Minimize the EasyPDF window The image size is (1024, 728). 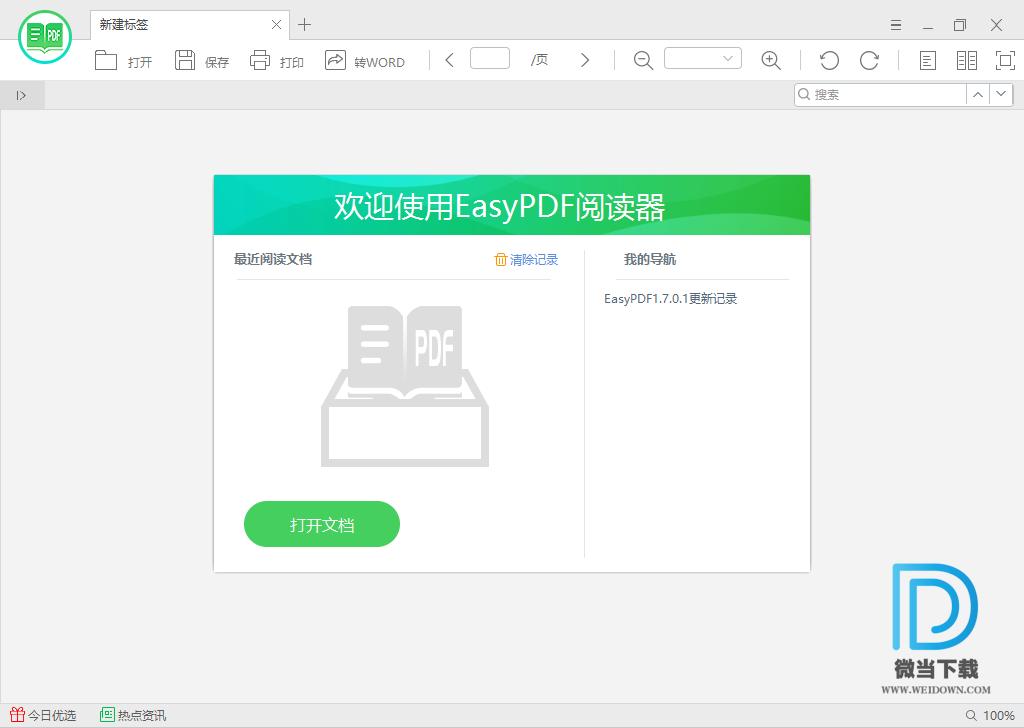(928, 25)
